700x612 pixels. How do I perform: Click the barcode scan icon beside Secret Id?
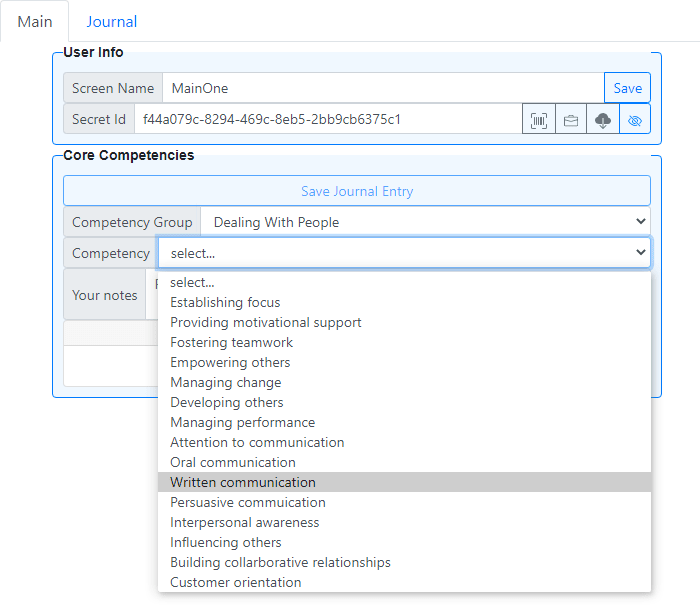click(x=539, y=119)
